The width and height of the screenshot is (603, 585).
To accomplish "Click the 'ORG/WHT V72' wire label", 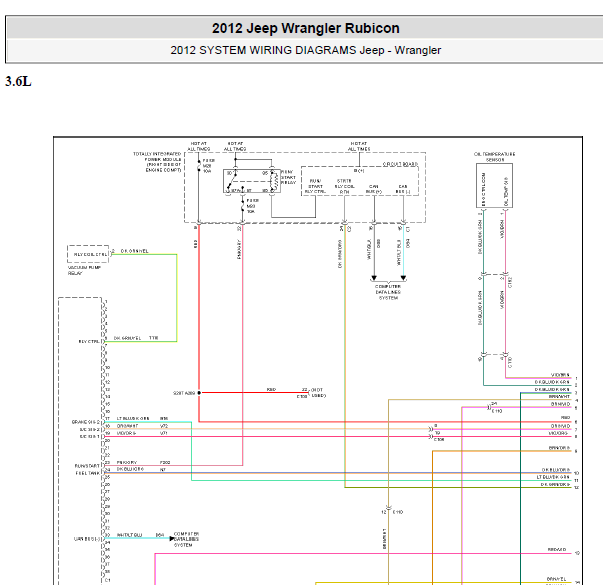I will (142, 426).
